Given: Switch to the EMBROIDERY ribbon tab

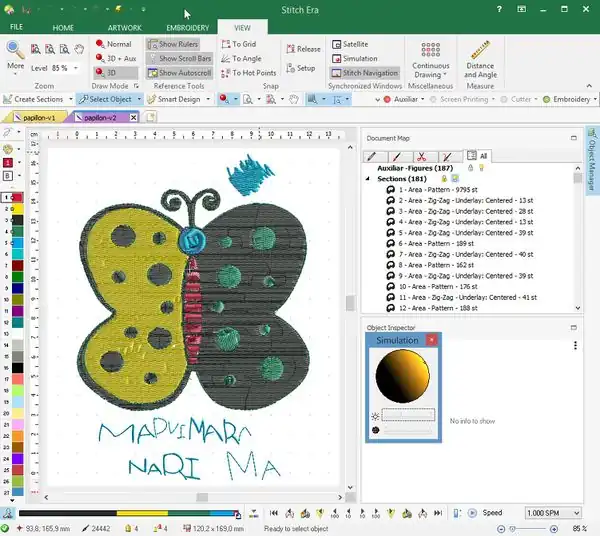Looking at the screenshot, I should click(x=188, y=28).
